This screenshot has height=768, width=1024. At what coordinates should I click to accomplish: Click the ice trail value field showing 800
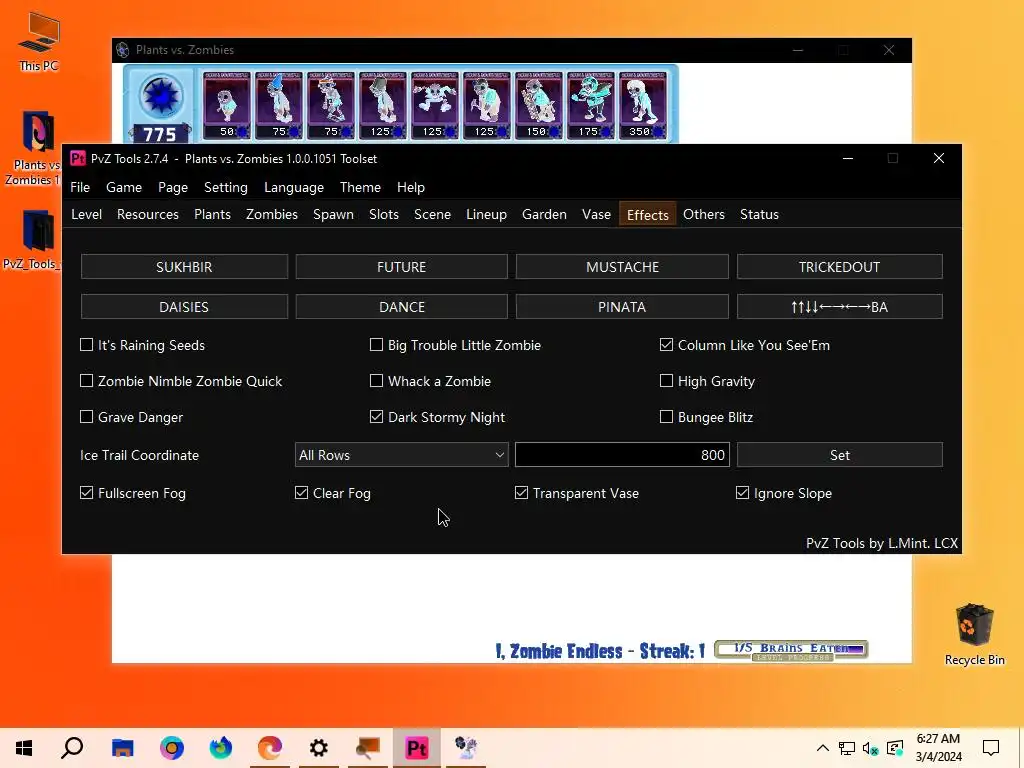point(622,455)
